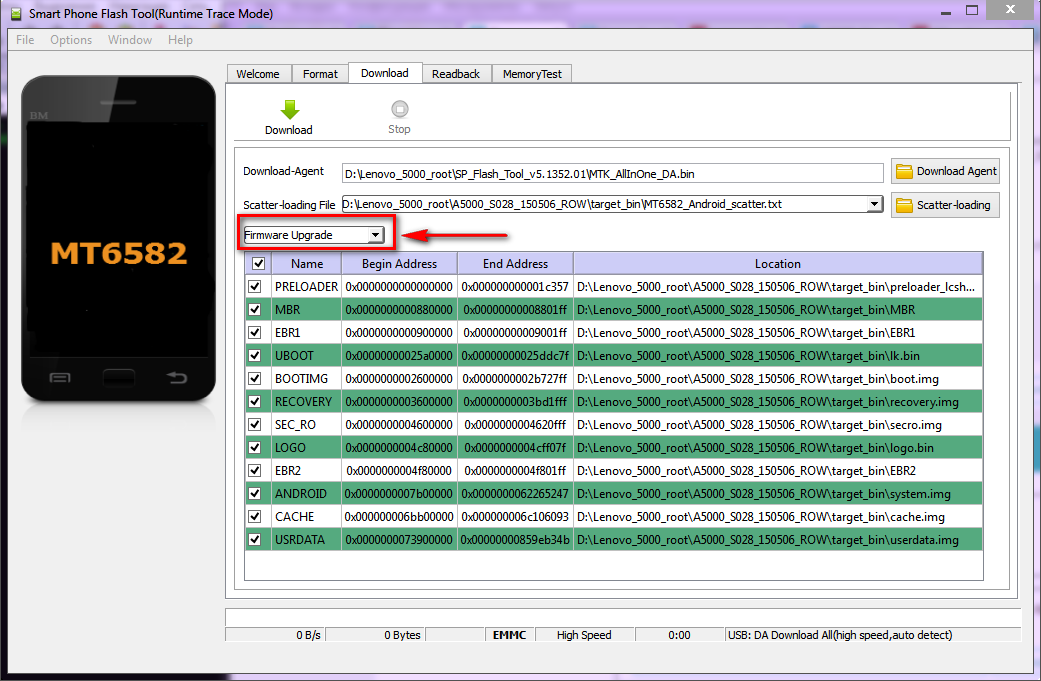Open the Options menu
Image resolution: width=1041 pixels, height=681 pixels.
click(x=71, y=40)
